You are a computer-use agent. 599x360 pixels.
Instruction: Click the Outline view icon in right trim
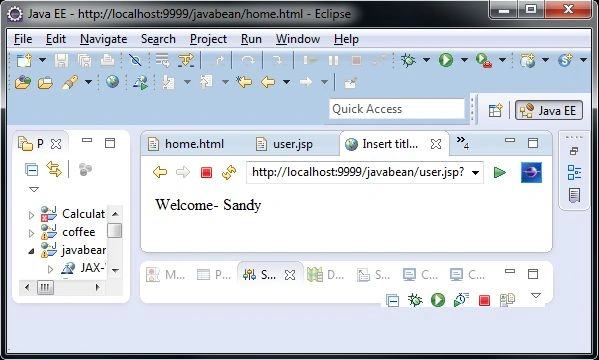[x=574, y=172]
